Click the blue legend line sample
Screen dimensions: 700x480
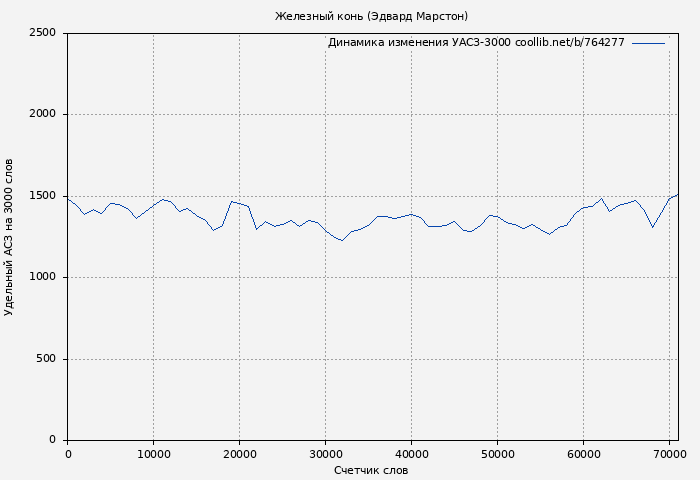point(648,43)
